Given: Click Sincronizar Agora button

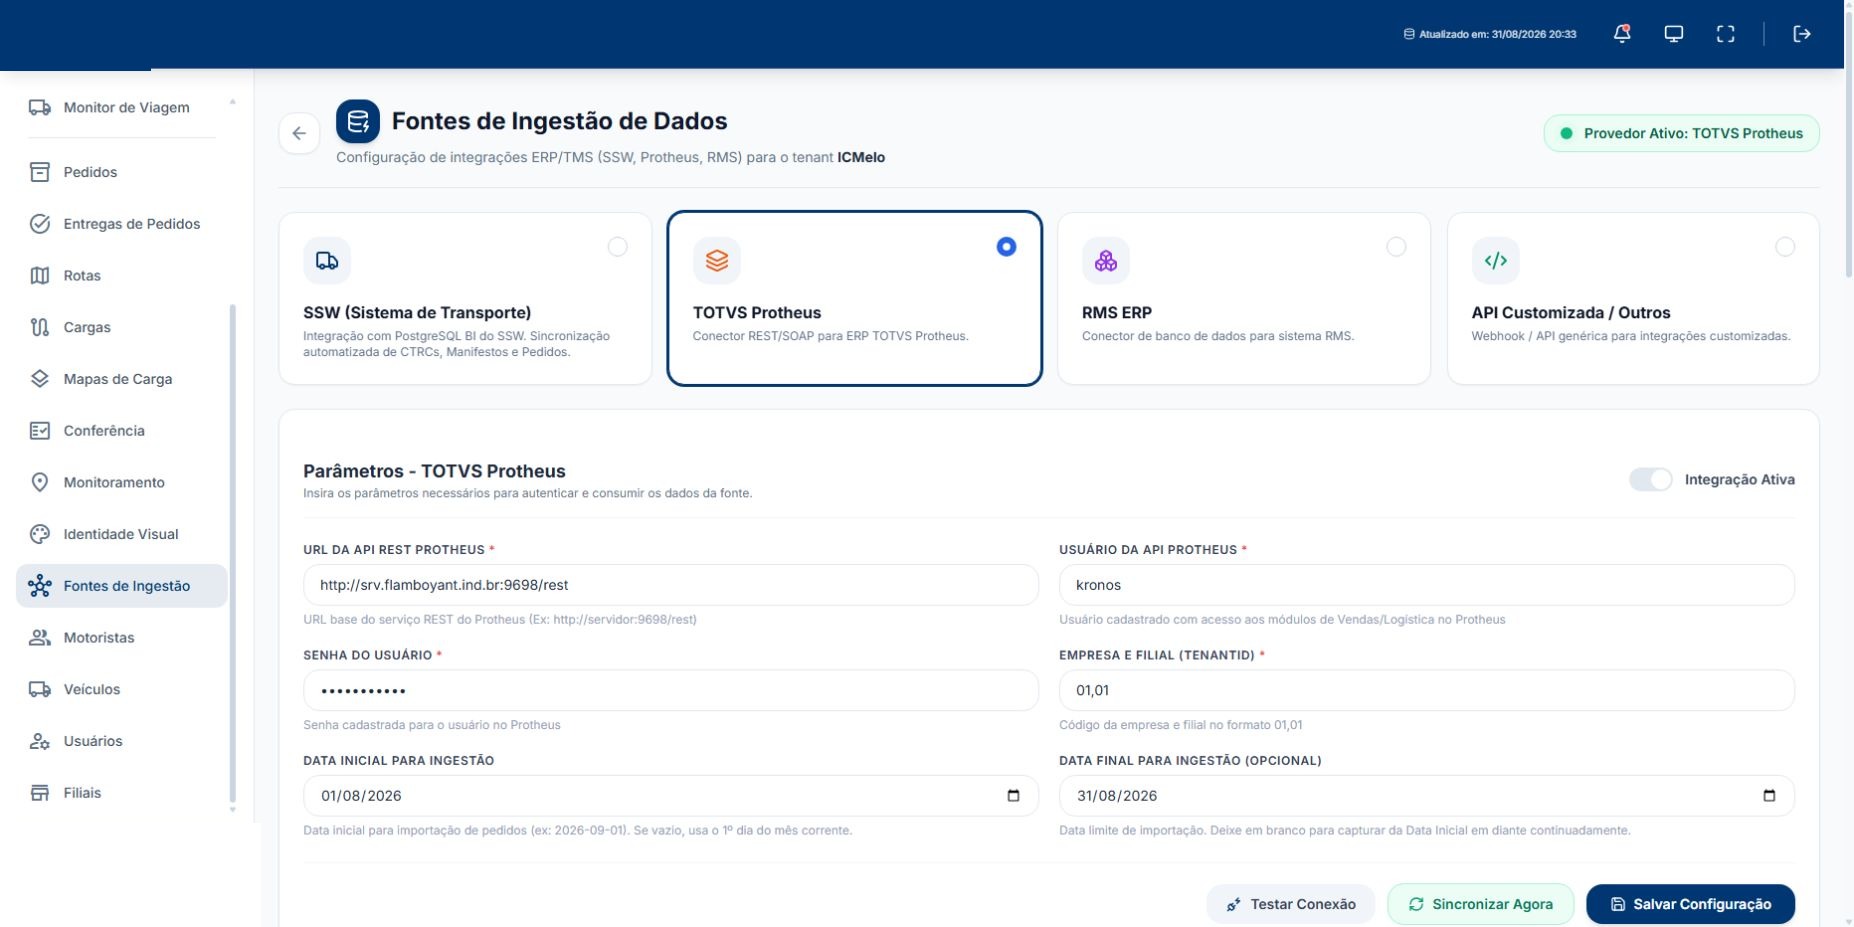Looking at the screenshot, I should (x=1481, y=904).
